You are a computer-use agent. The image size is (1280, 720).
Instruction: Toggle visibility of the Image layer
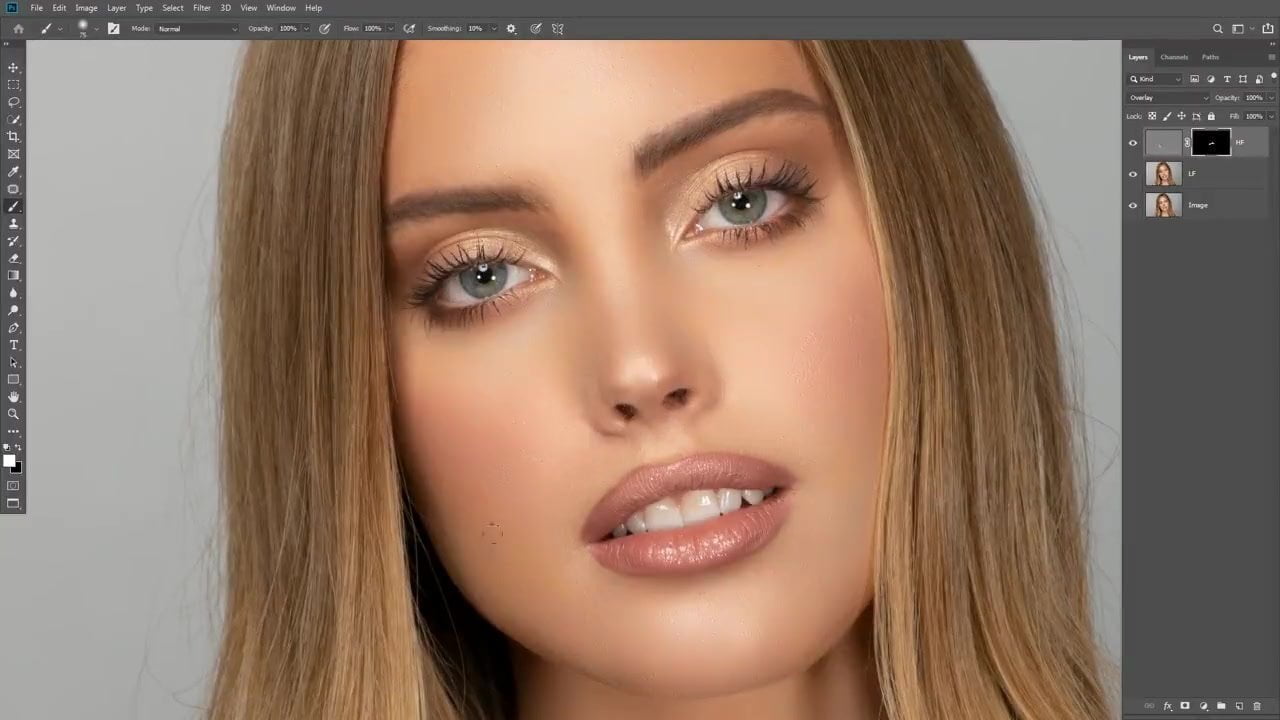tap(1133, 205)
